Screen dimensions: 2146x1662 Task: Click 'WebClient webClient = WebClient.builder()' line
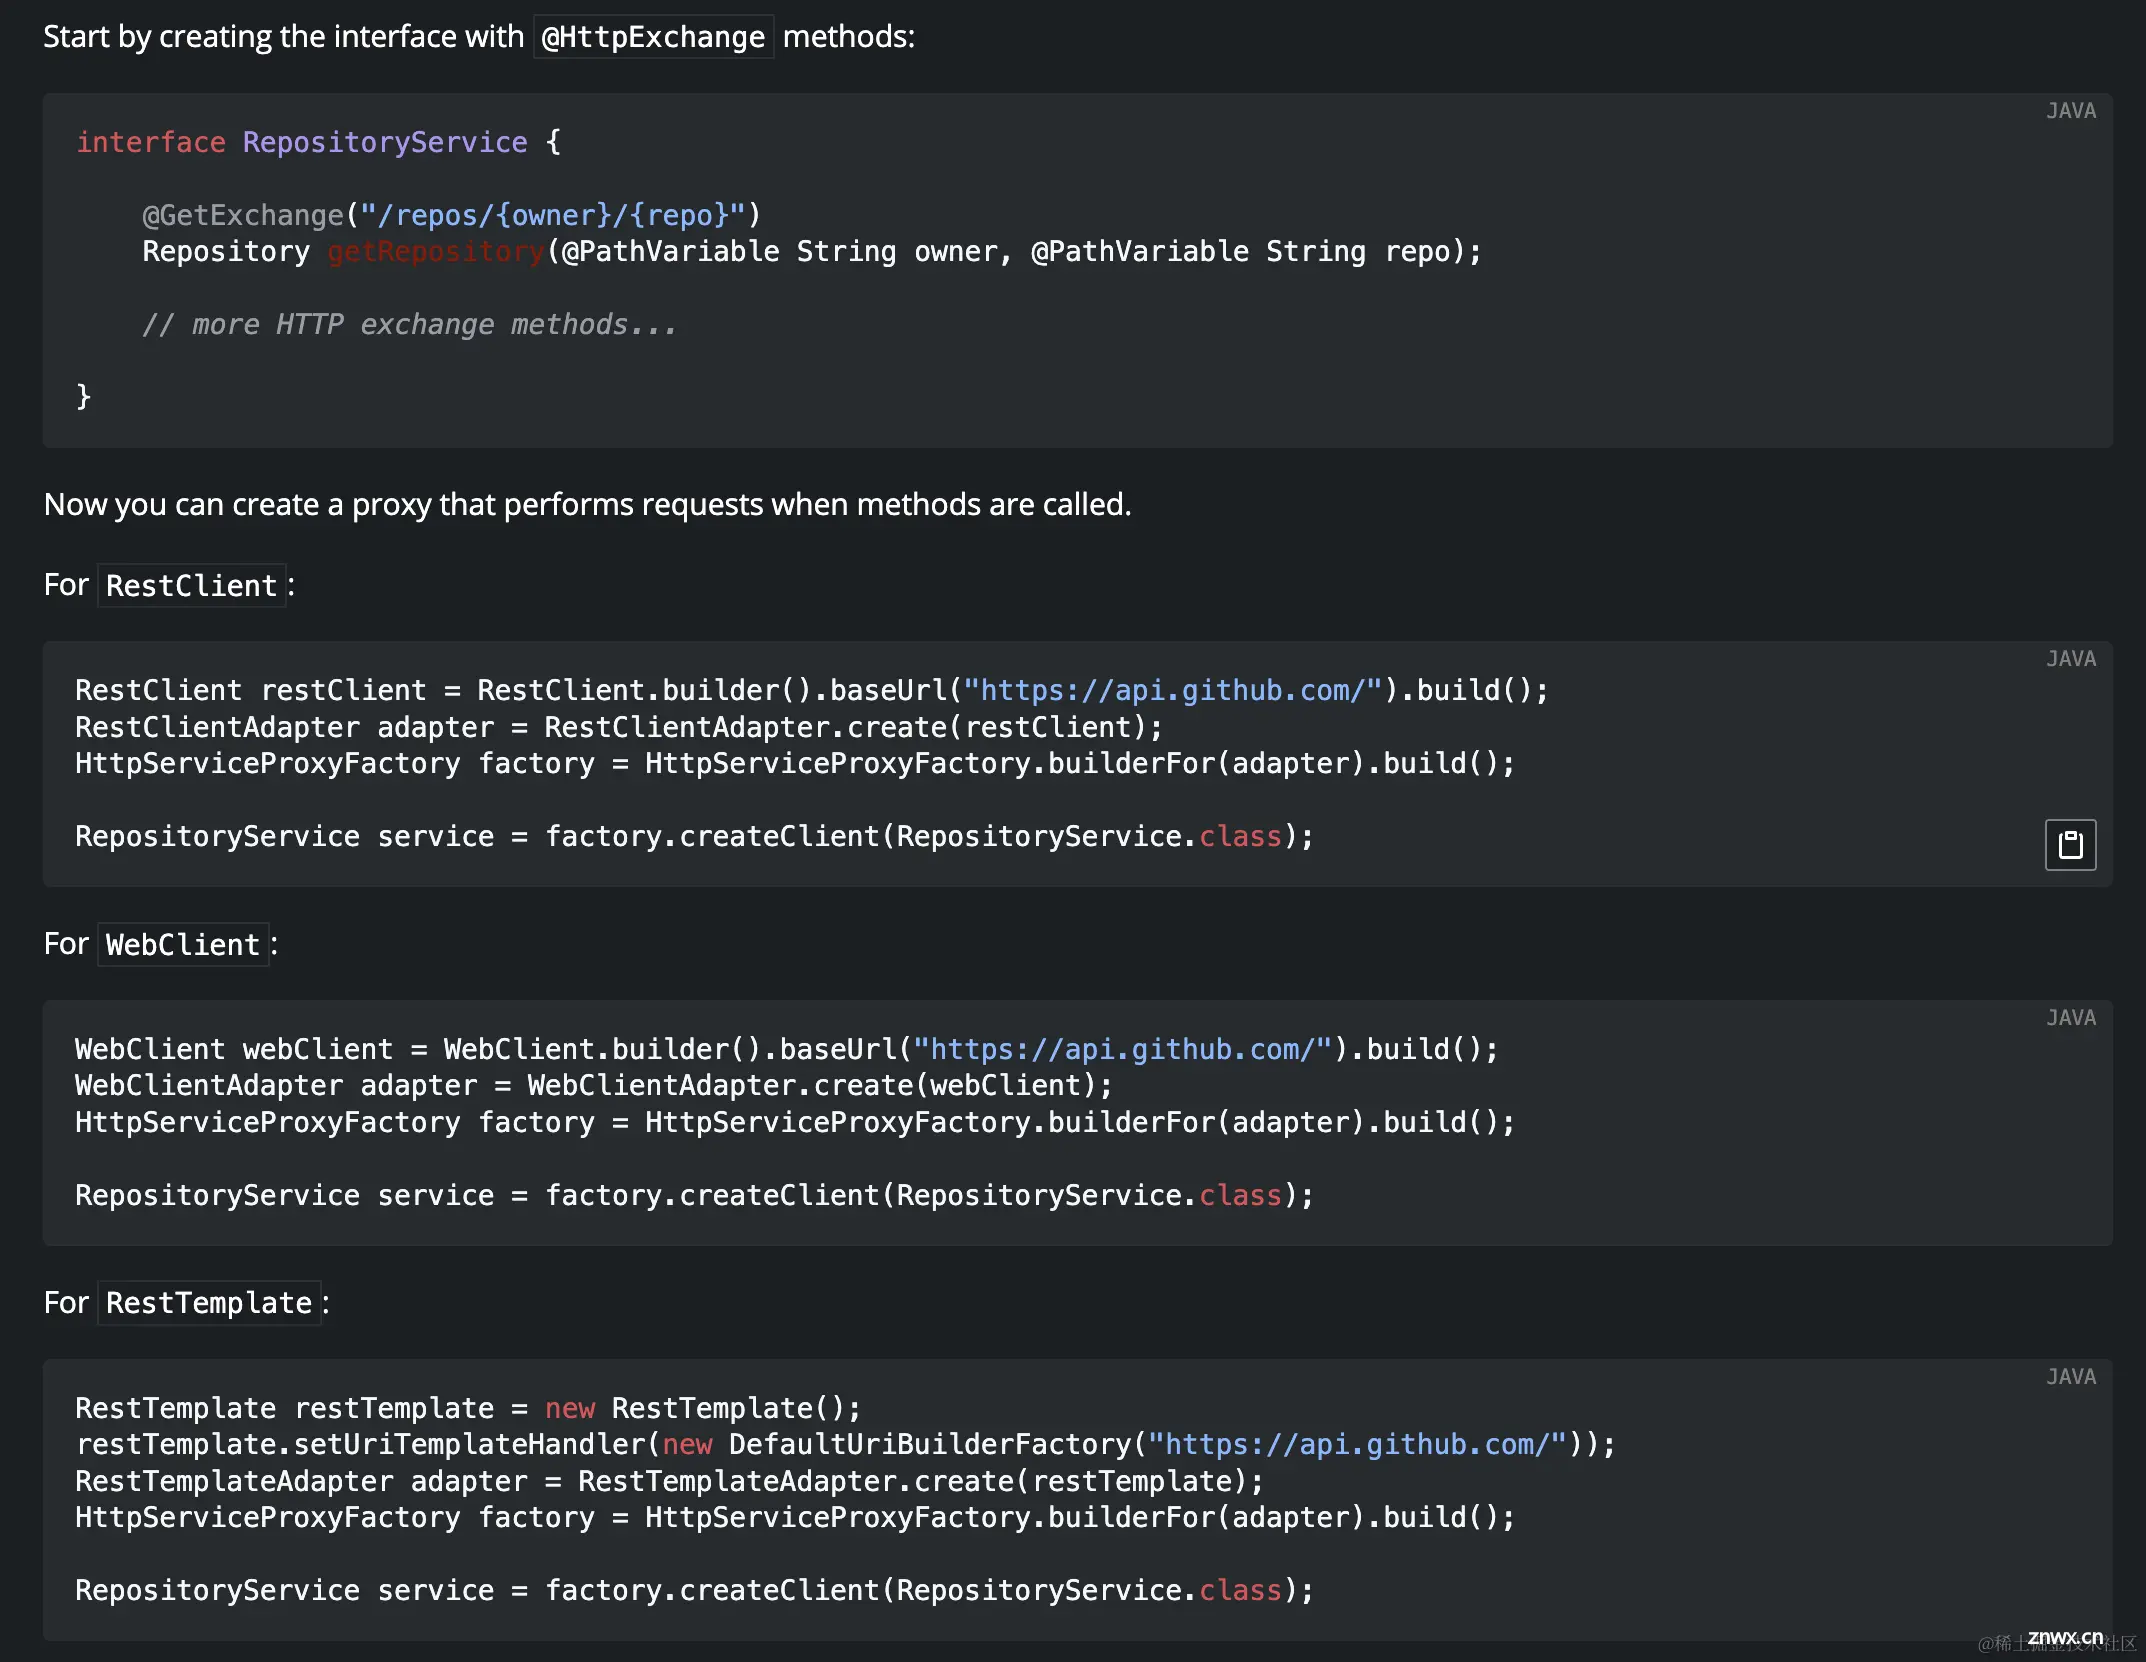point(787,1049)
